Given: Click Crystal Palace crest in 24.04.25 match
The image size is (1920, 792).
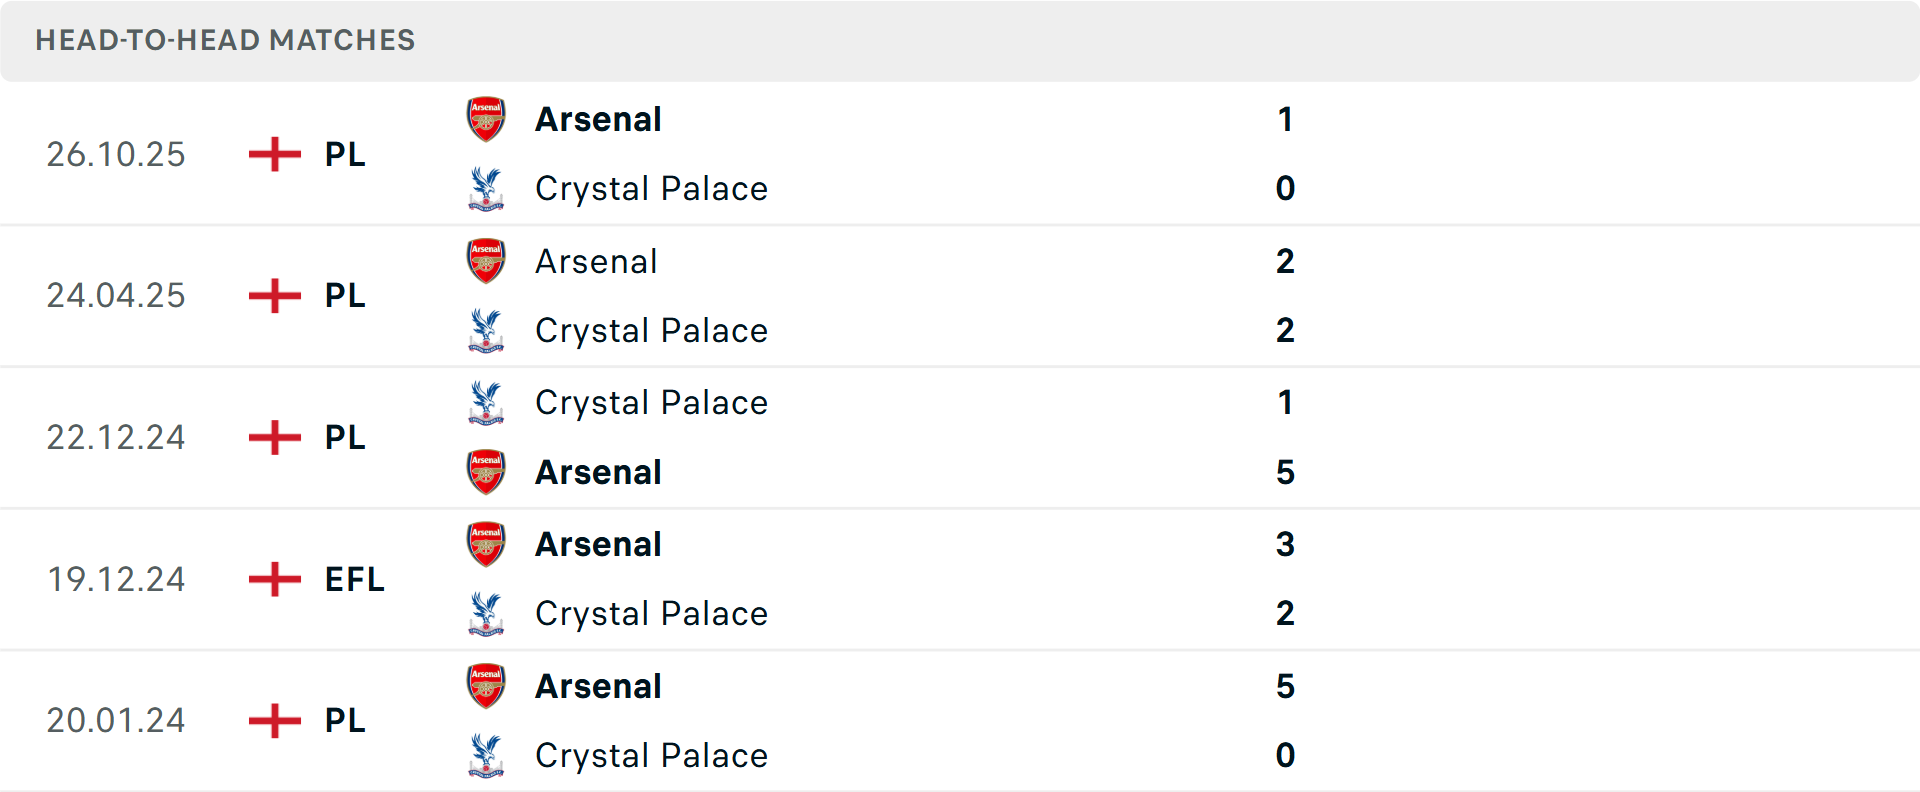Looking at the screenshot, I should tap(486, 331).
